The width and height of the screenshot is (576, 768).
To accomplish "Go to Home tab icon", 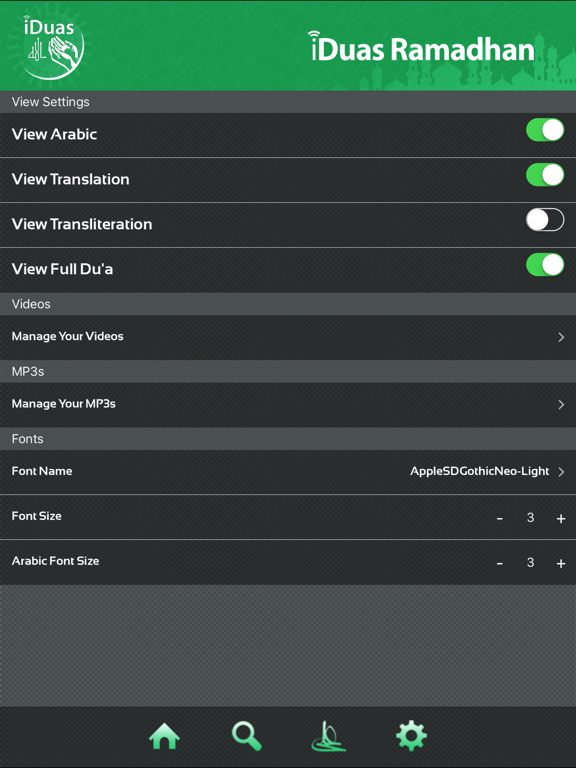I will click(x=164, y=736).
